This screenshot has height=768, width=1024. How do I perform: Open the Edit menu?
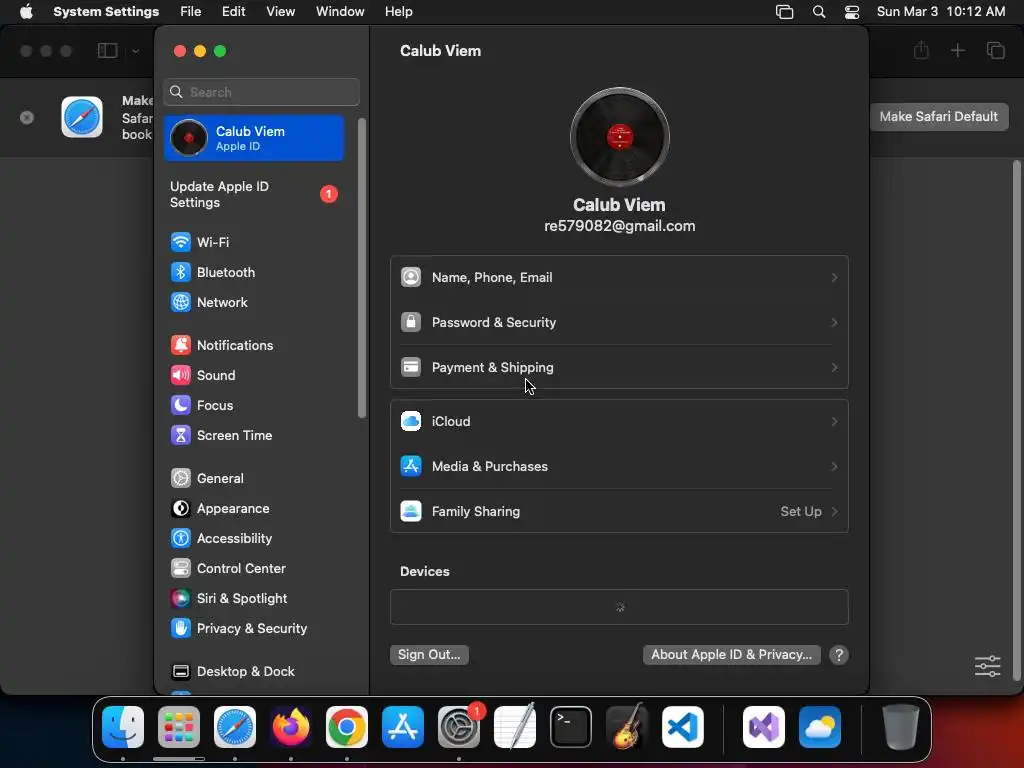[233, 12]
